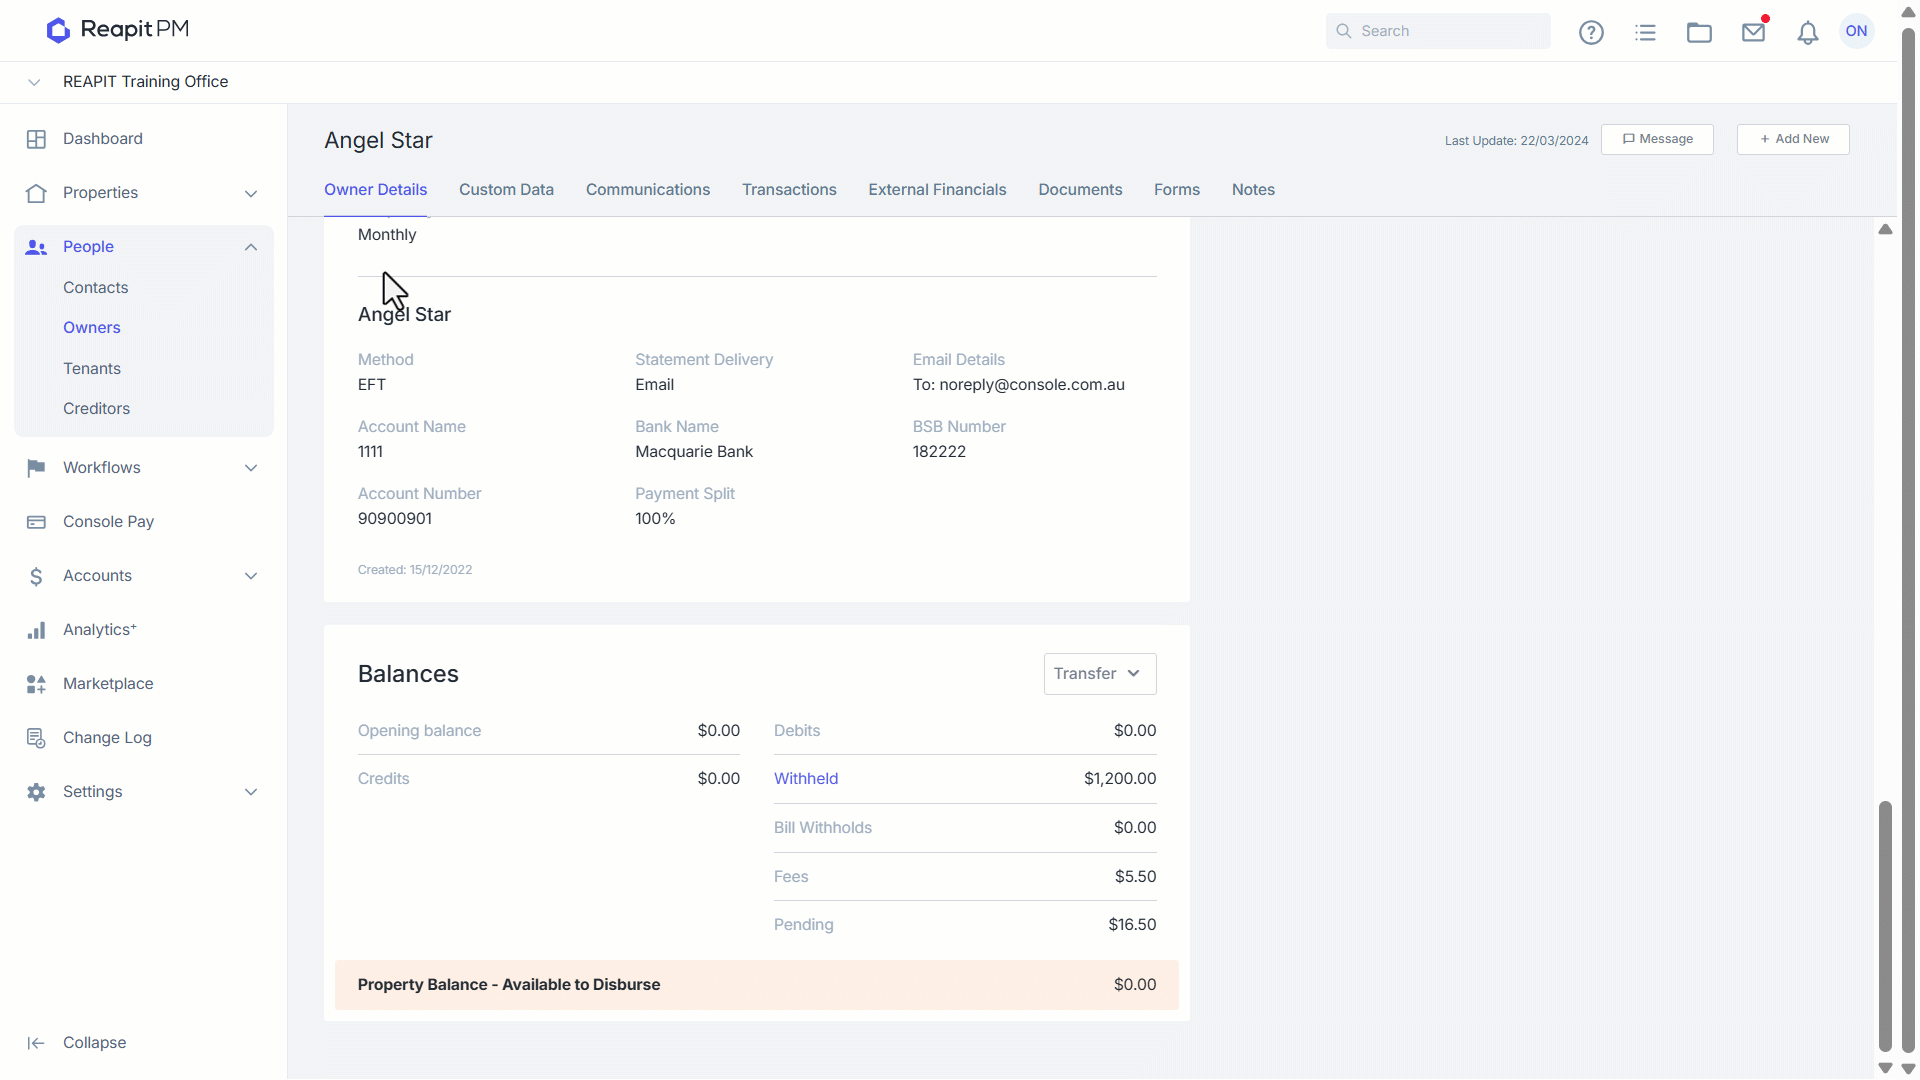Switch to the Communications tab
Screen dimensions: 1920x1080
pos(648,190)
